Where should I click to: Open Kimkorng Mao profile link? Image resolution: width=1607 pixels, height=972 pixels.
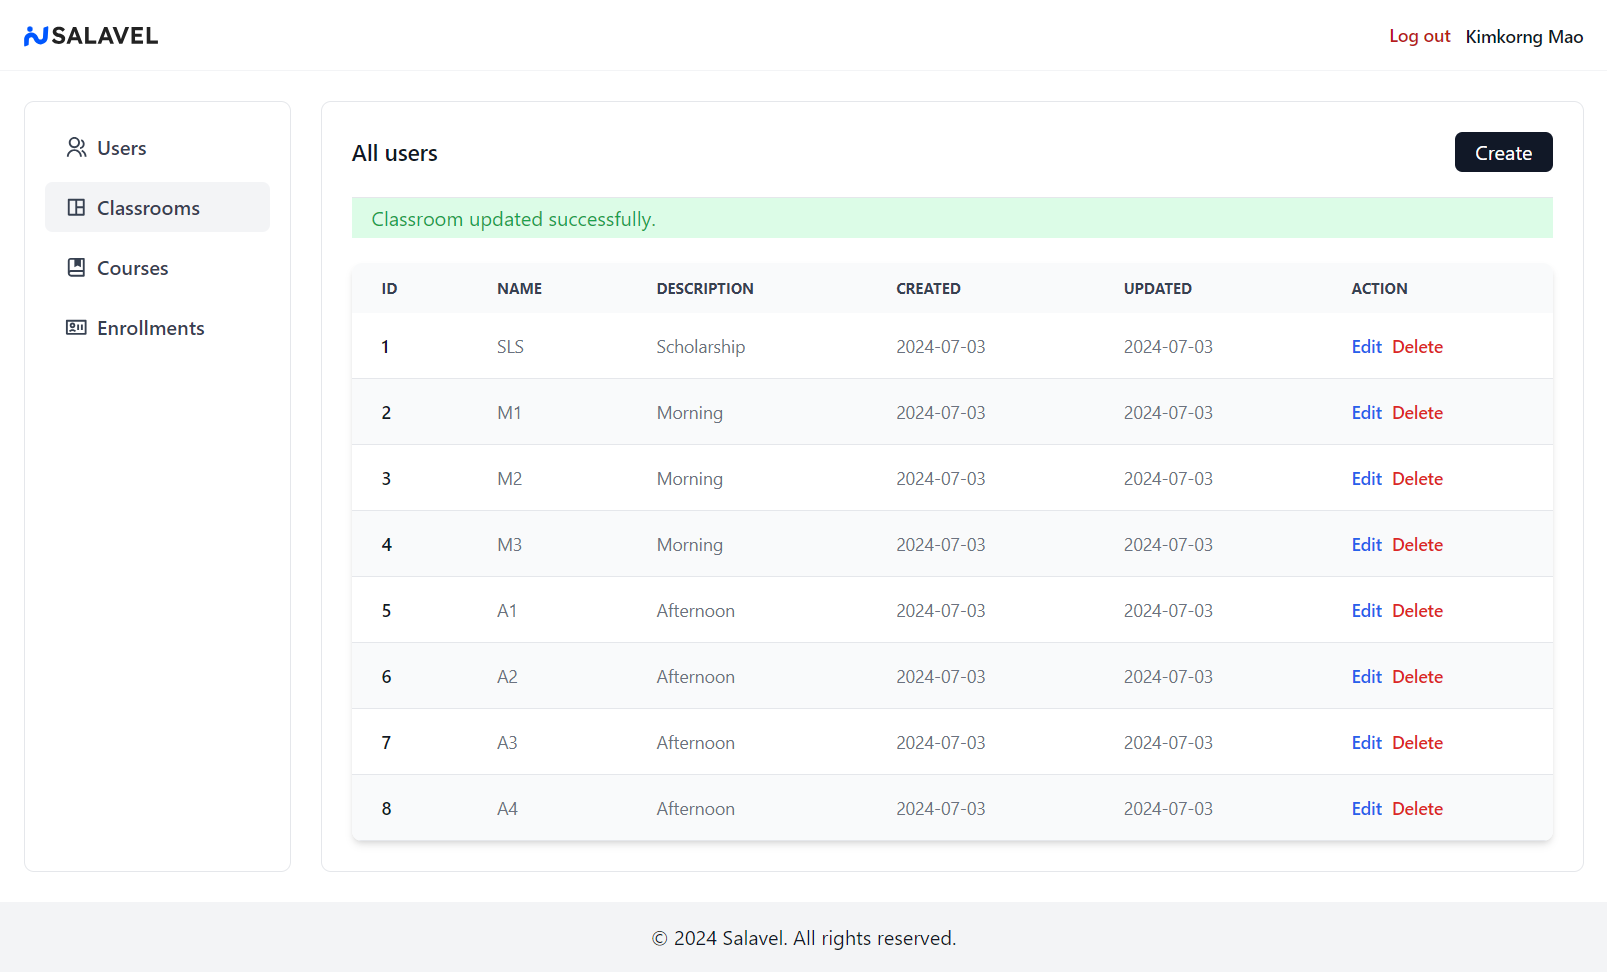pos(1524,37)
